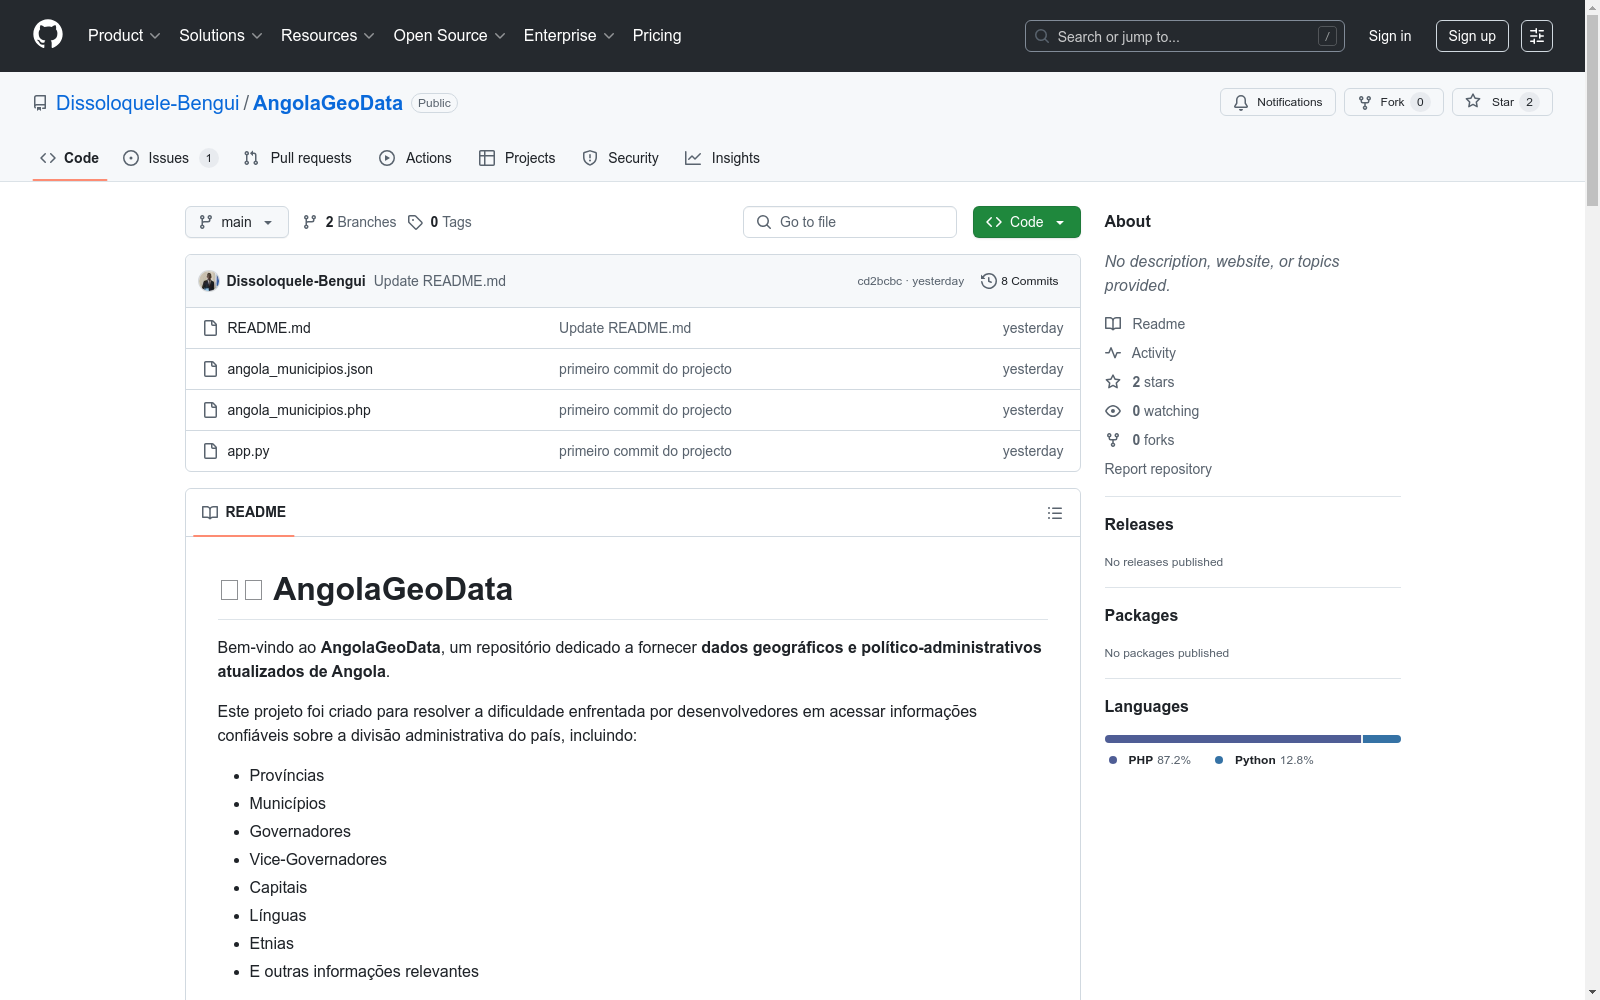Click the Python segment of languages bar

[1382, 739]
